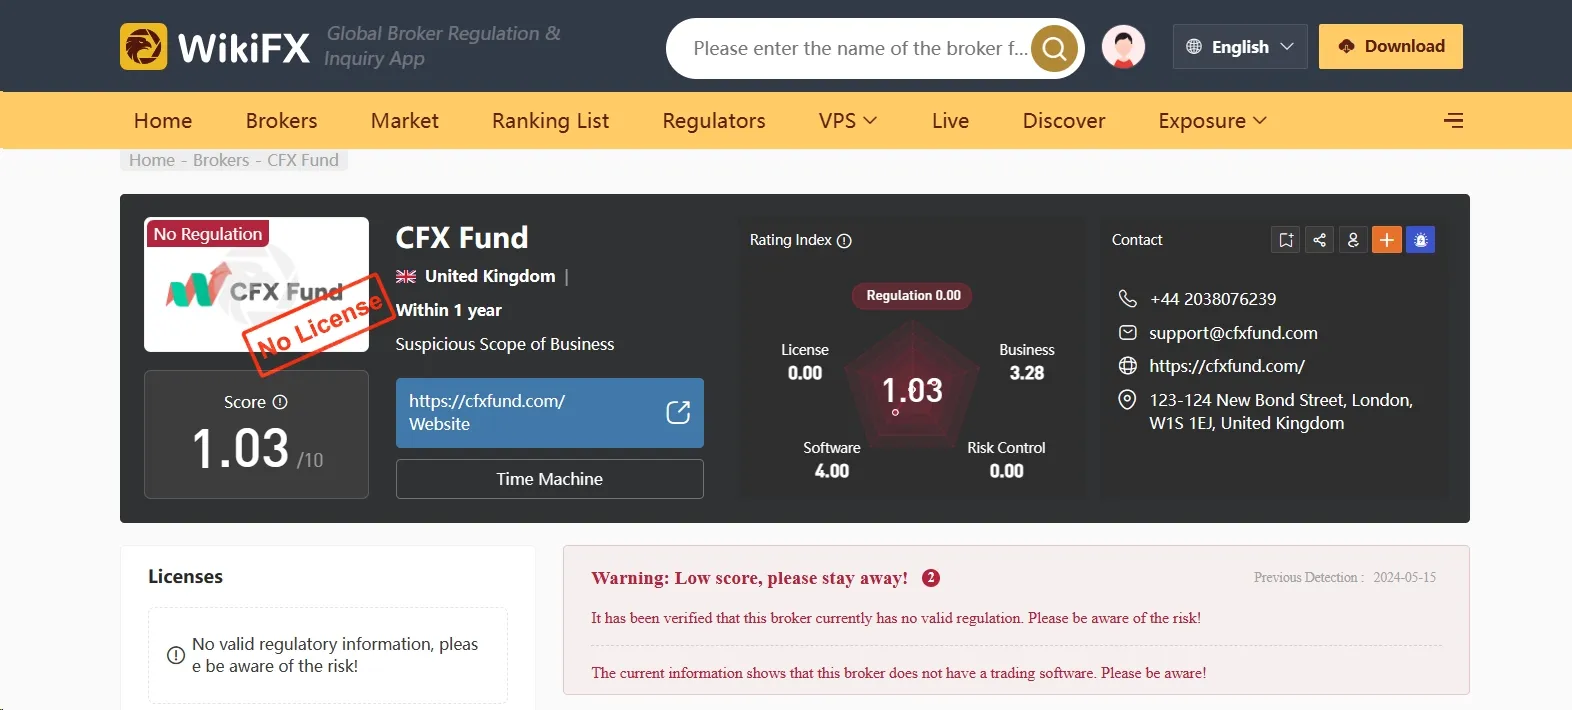Click the envelope email icon

(1127, 332)
